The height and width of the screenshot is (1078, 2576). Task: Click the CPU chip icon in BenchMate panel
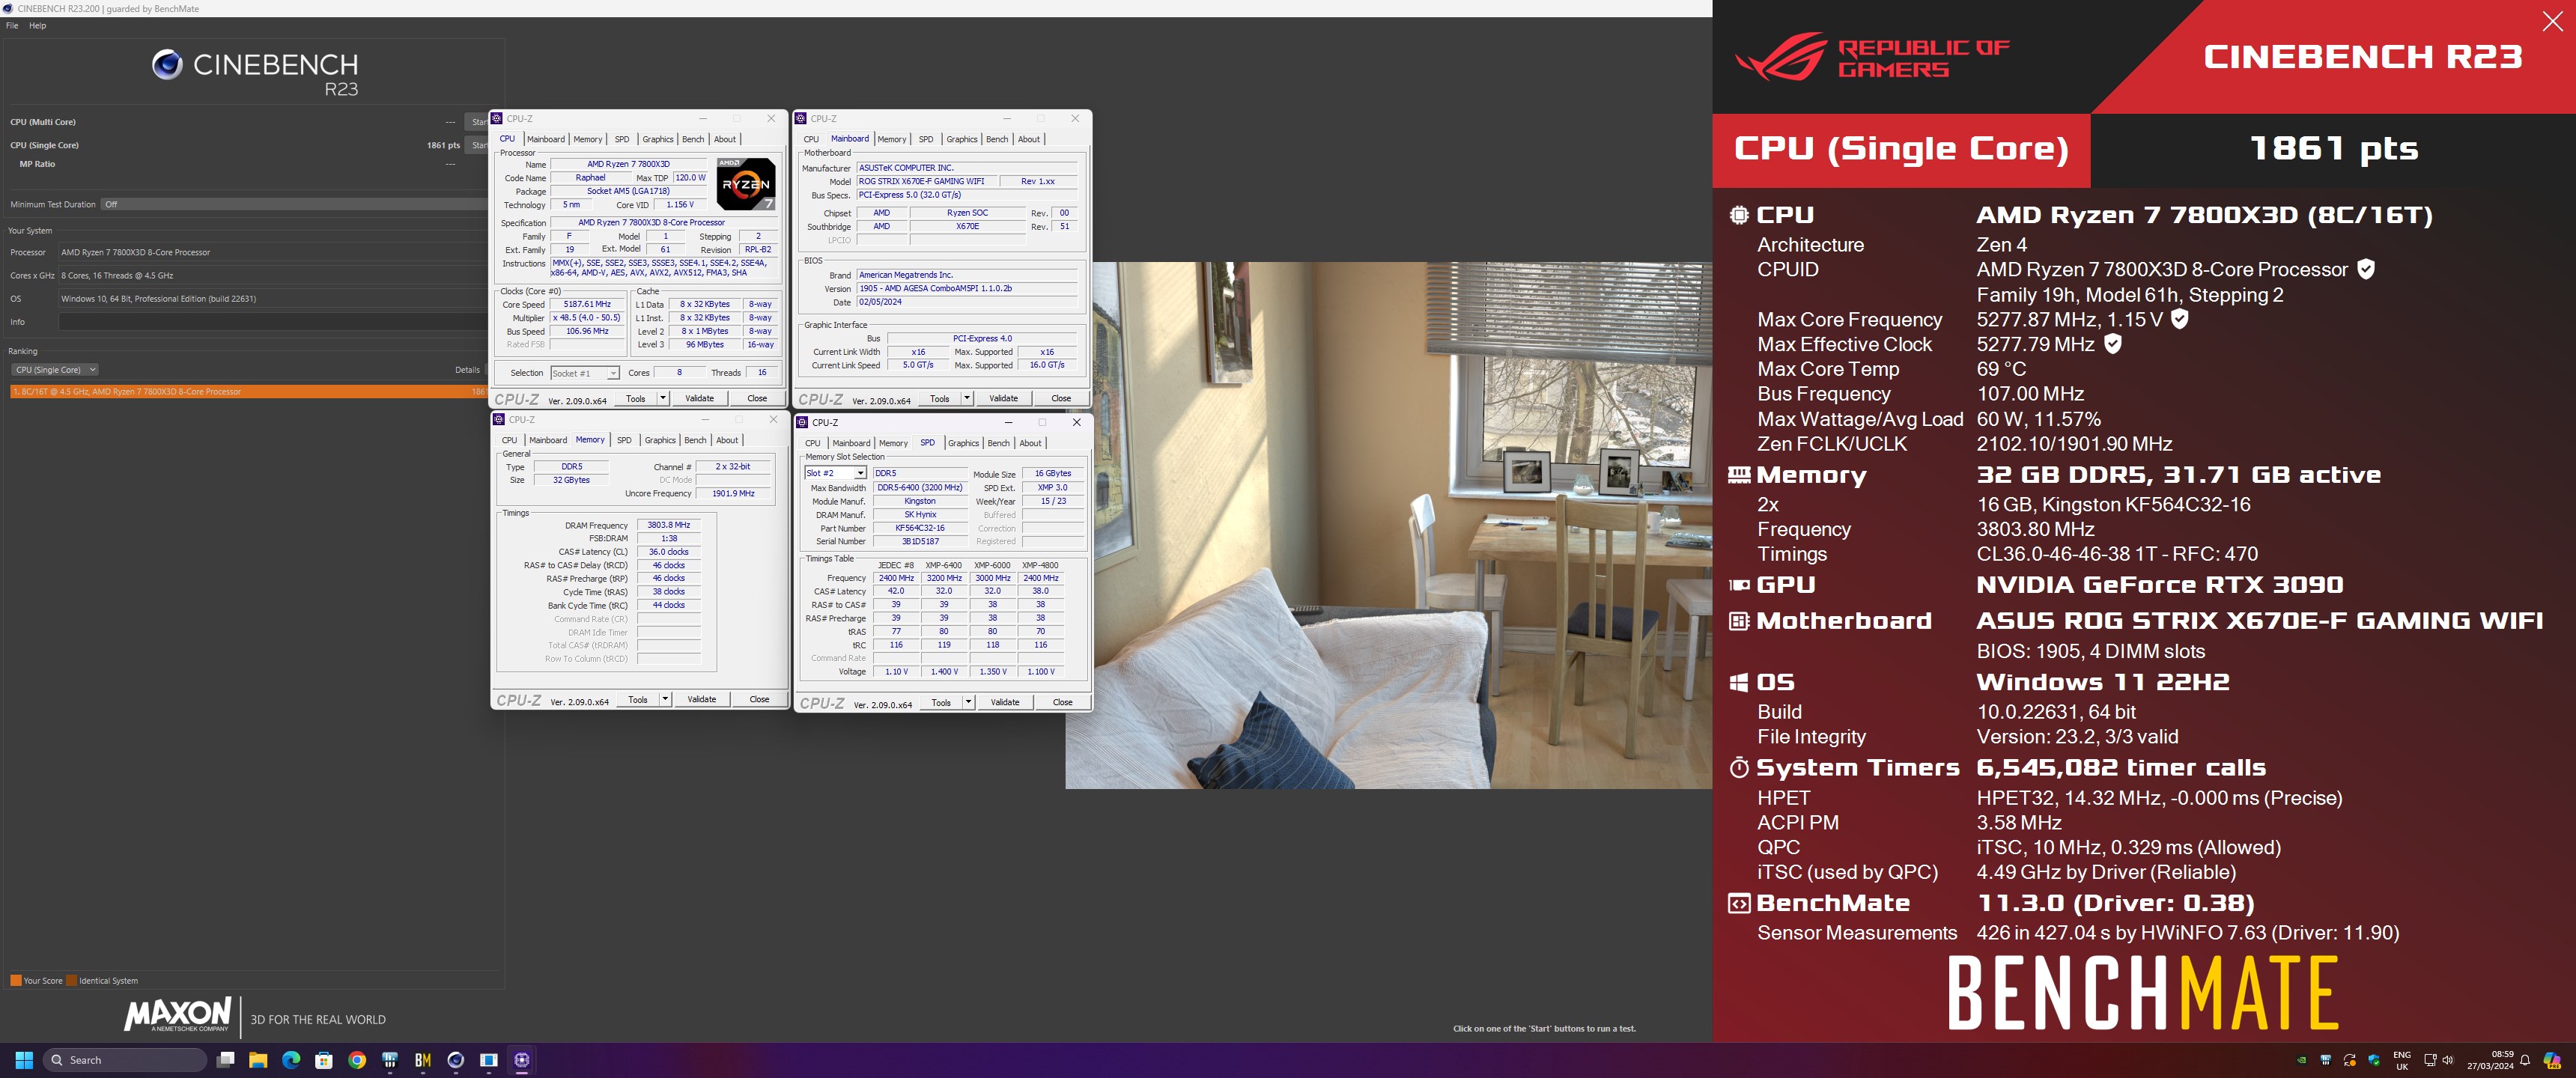click(x=1739, y=215)
